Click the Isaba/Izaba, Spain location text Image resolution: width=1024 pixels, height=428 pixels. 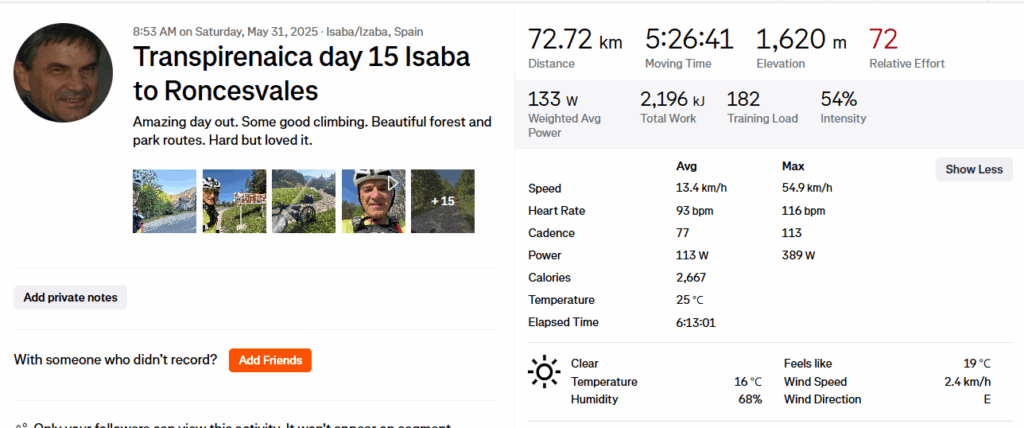376,31
